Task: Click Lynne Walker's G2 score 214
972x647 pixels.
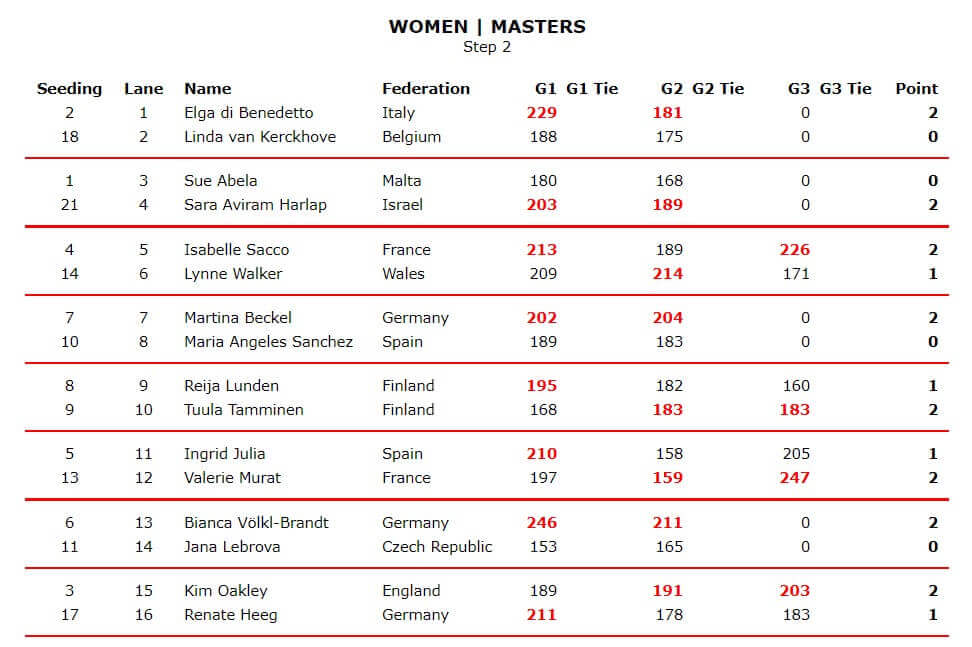Action: (668, 274)
